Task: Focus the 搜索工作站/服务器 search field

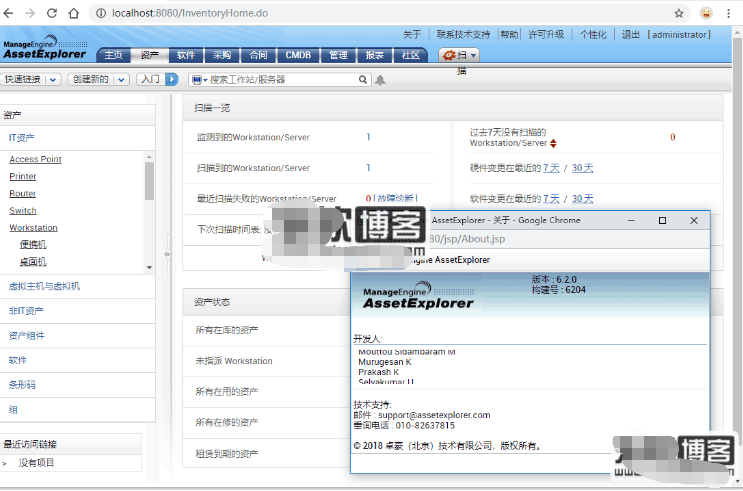Action: [x=280, y=80]
